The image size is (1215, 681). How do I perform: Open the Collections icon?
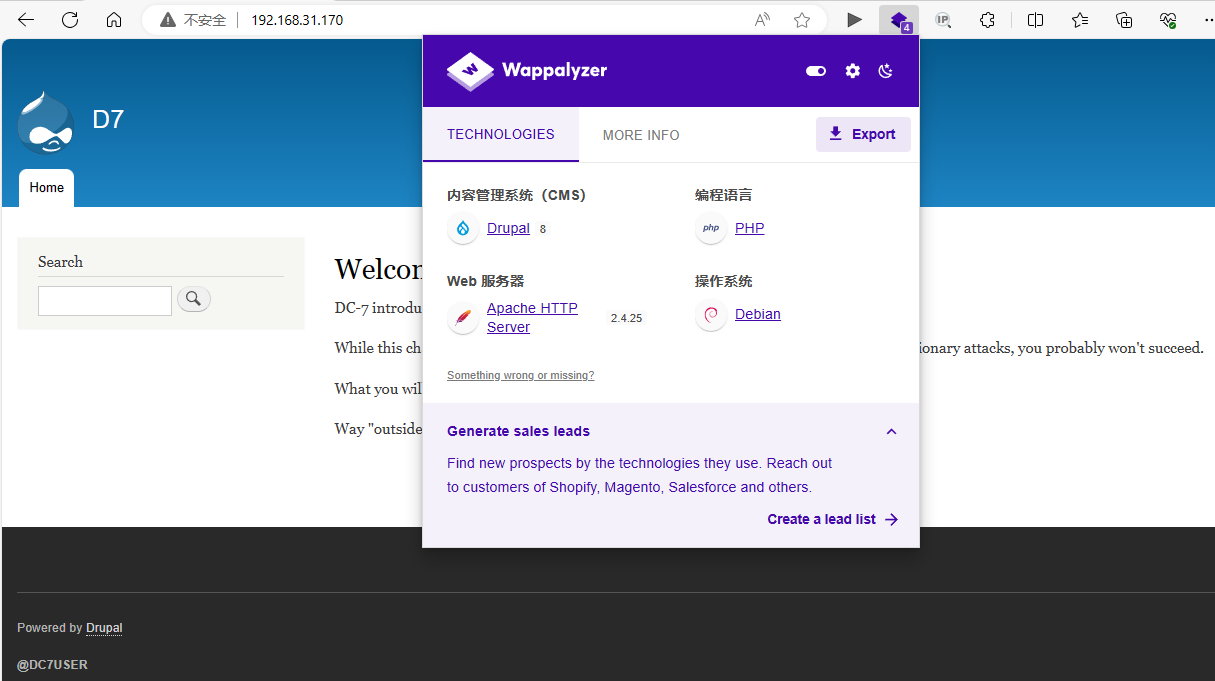pyautogui.click(x=1124, y=20)
